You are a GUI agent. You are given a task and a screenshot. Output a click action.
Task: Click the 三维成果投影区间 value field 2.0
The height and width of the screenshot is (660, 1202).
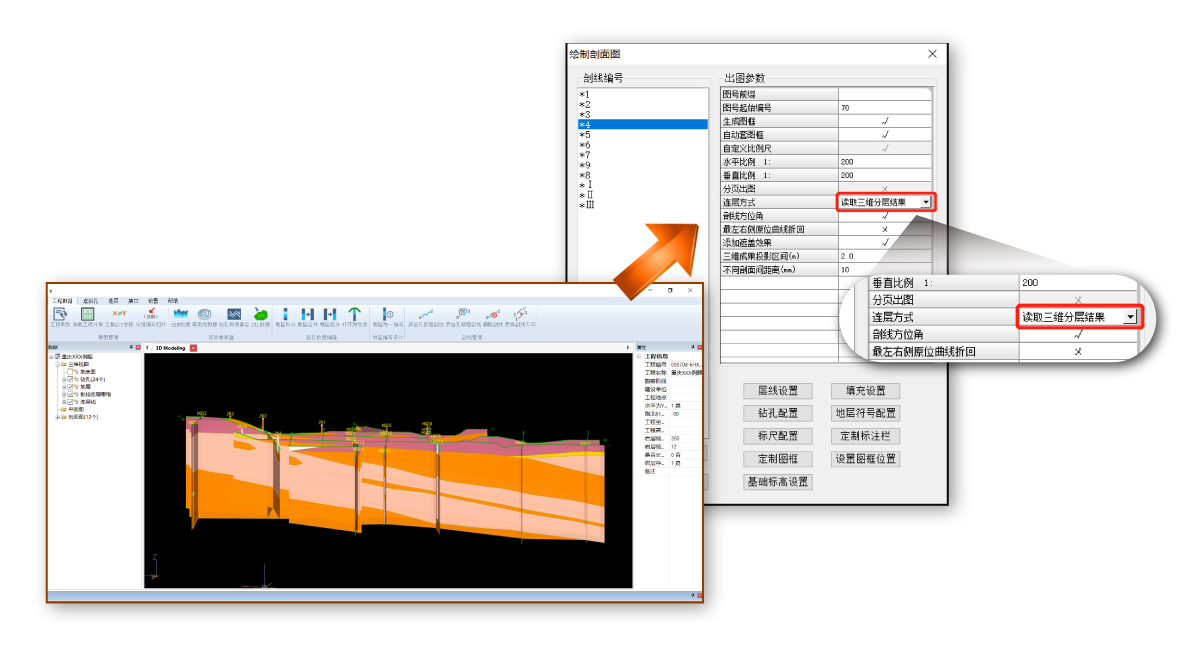(x=884, y=256)
